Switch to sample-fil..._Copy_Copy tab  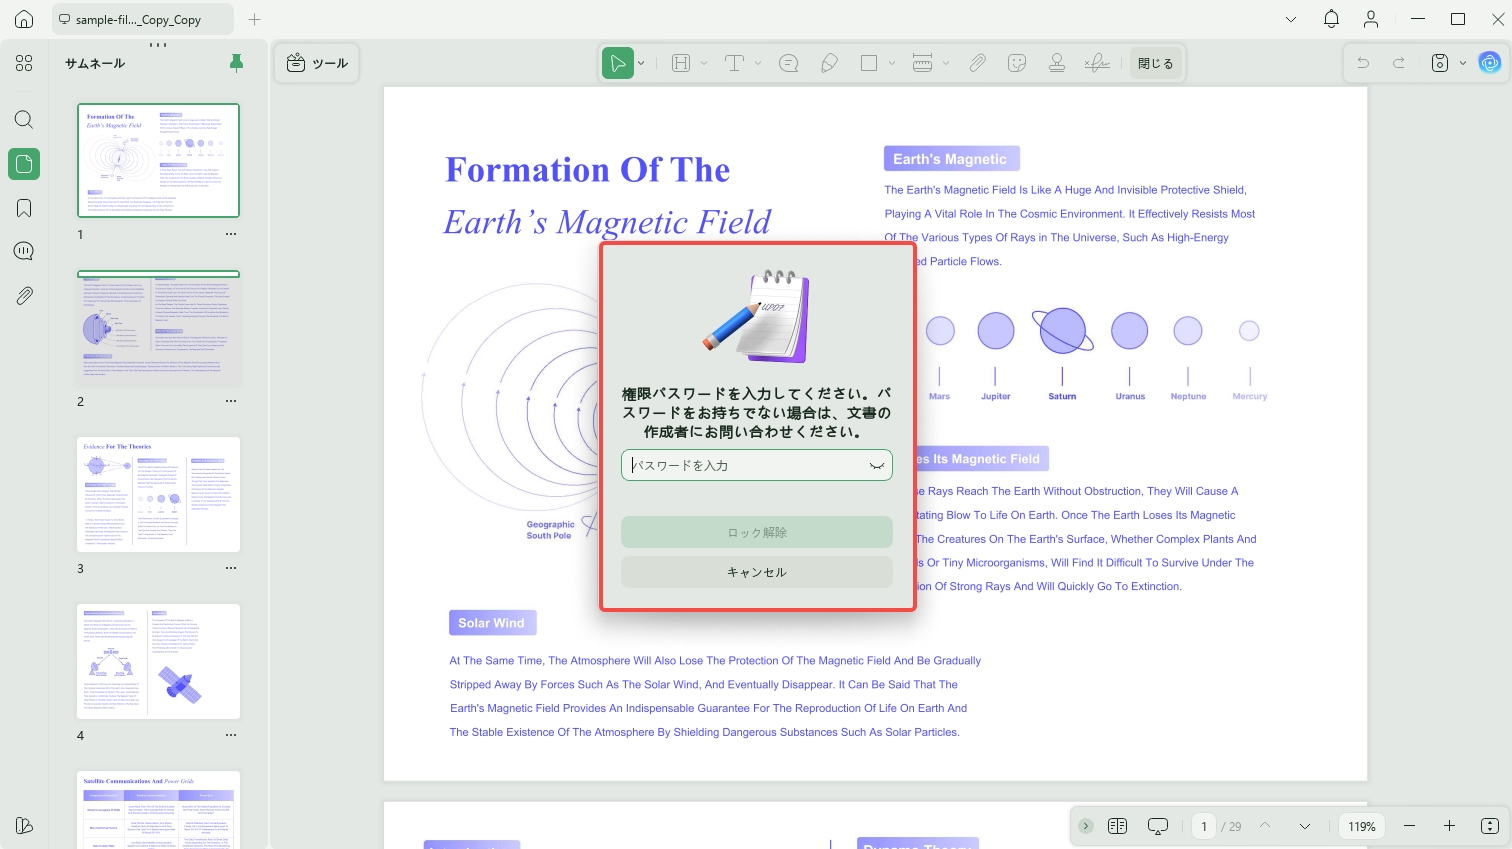[141, 19]
